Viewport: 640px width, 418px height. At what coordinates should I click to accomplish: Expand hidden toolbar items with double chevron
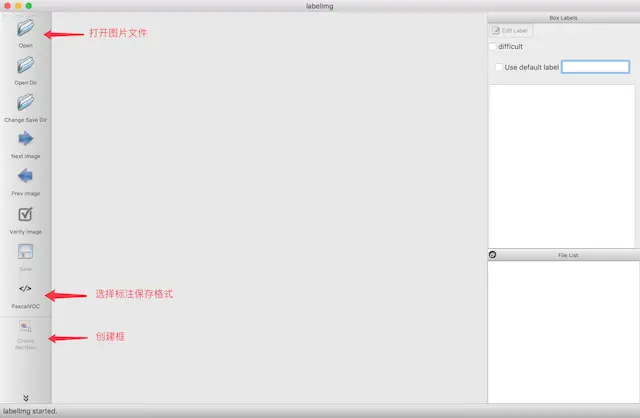tap(26, 398)
